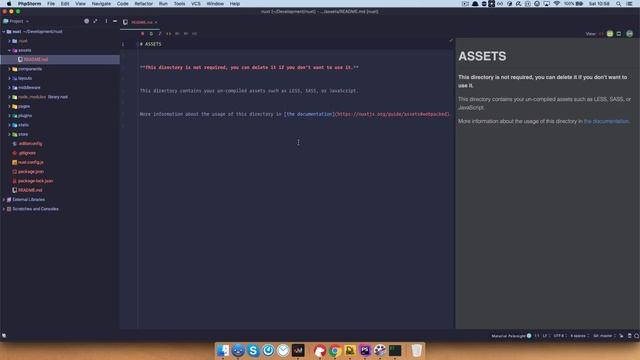Image resolution: width=640 pixels, height=360 pixels.
Task: Click the macOS Spotlight search icon
Action: click(619, 4)
